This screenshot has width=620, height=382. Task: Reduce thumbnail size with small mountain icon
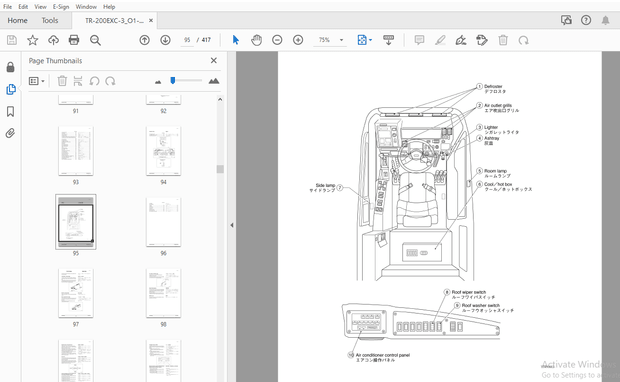[x=158, y=82]
